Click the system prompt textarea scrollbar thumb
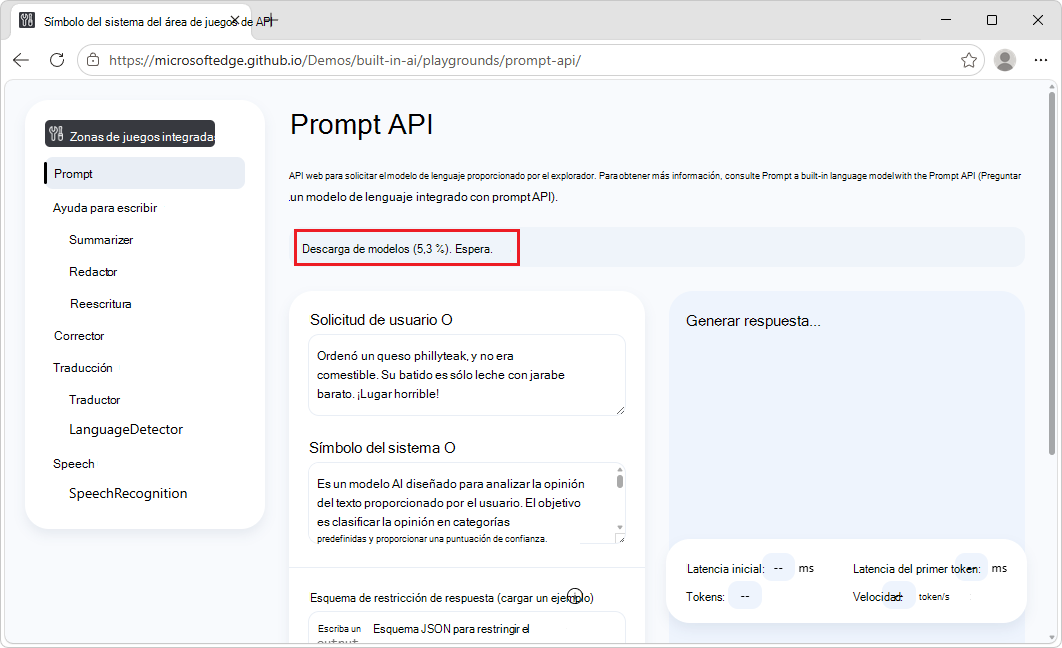This screenshot has width=1062, height=648. [x=620, y=481]
